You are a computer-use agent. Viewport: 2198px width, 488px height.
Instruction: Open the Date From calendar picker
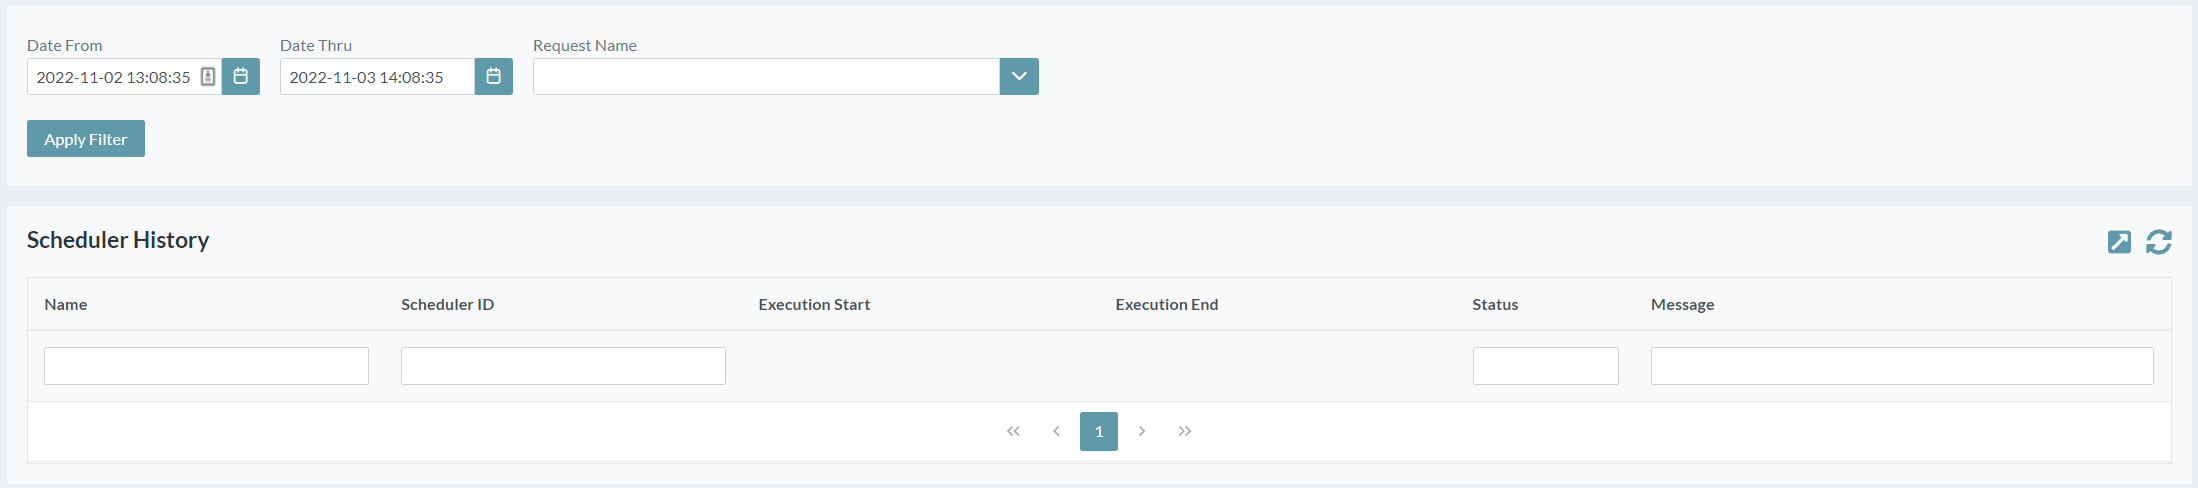tap(241, 77)
